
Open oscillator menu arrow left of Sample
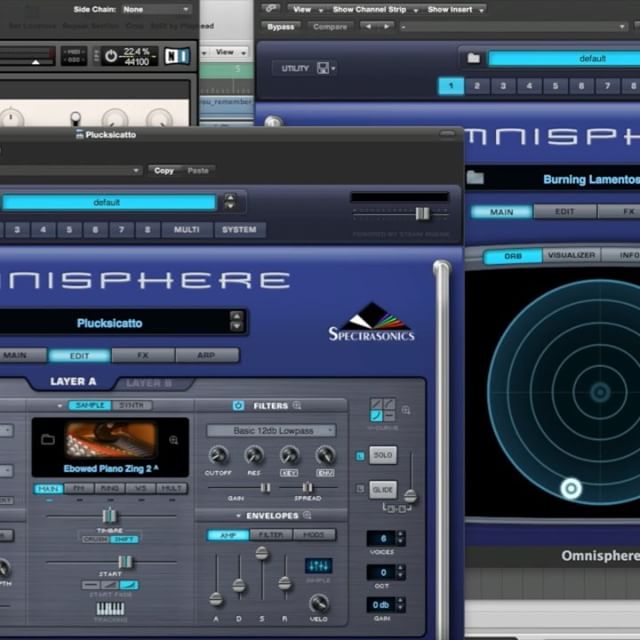[x=60, y=406]
